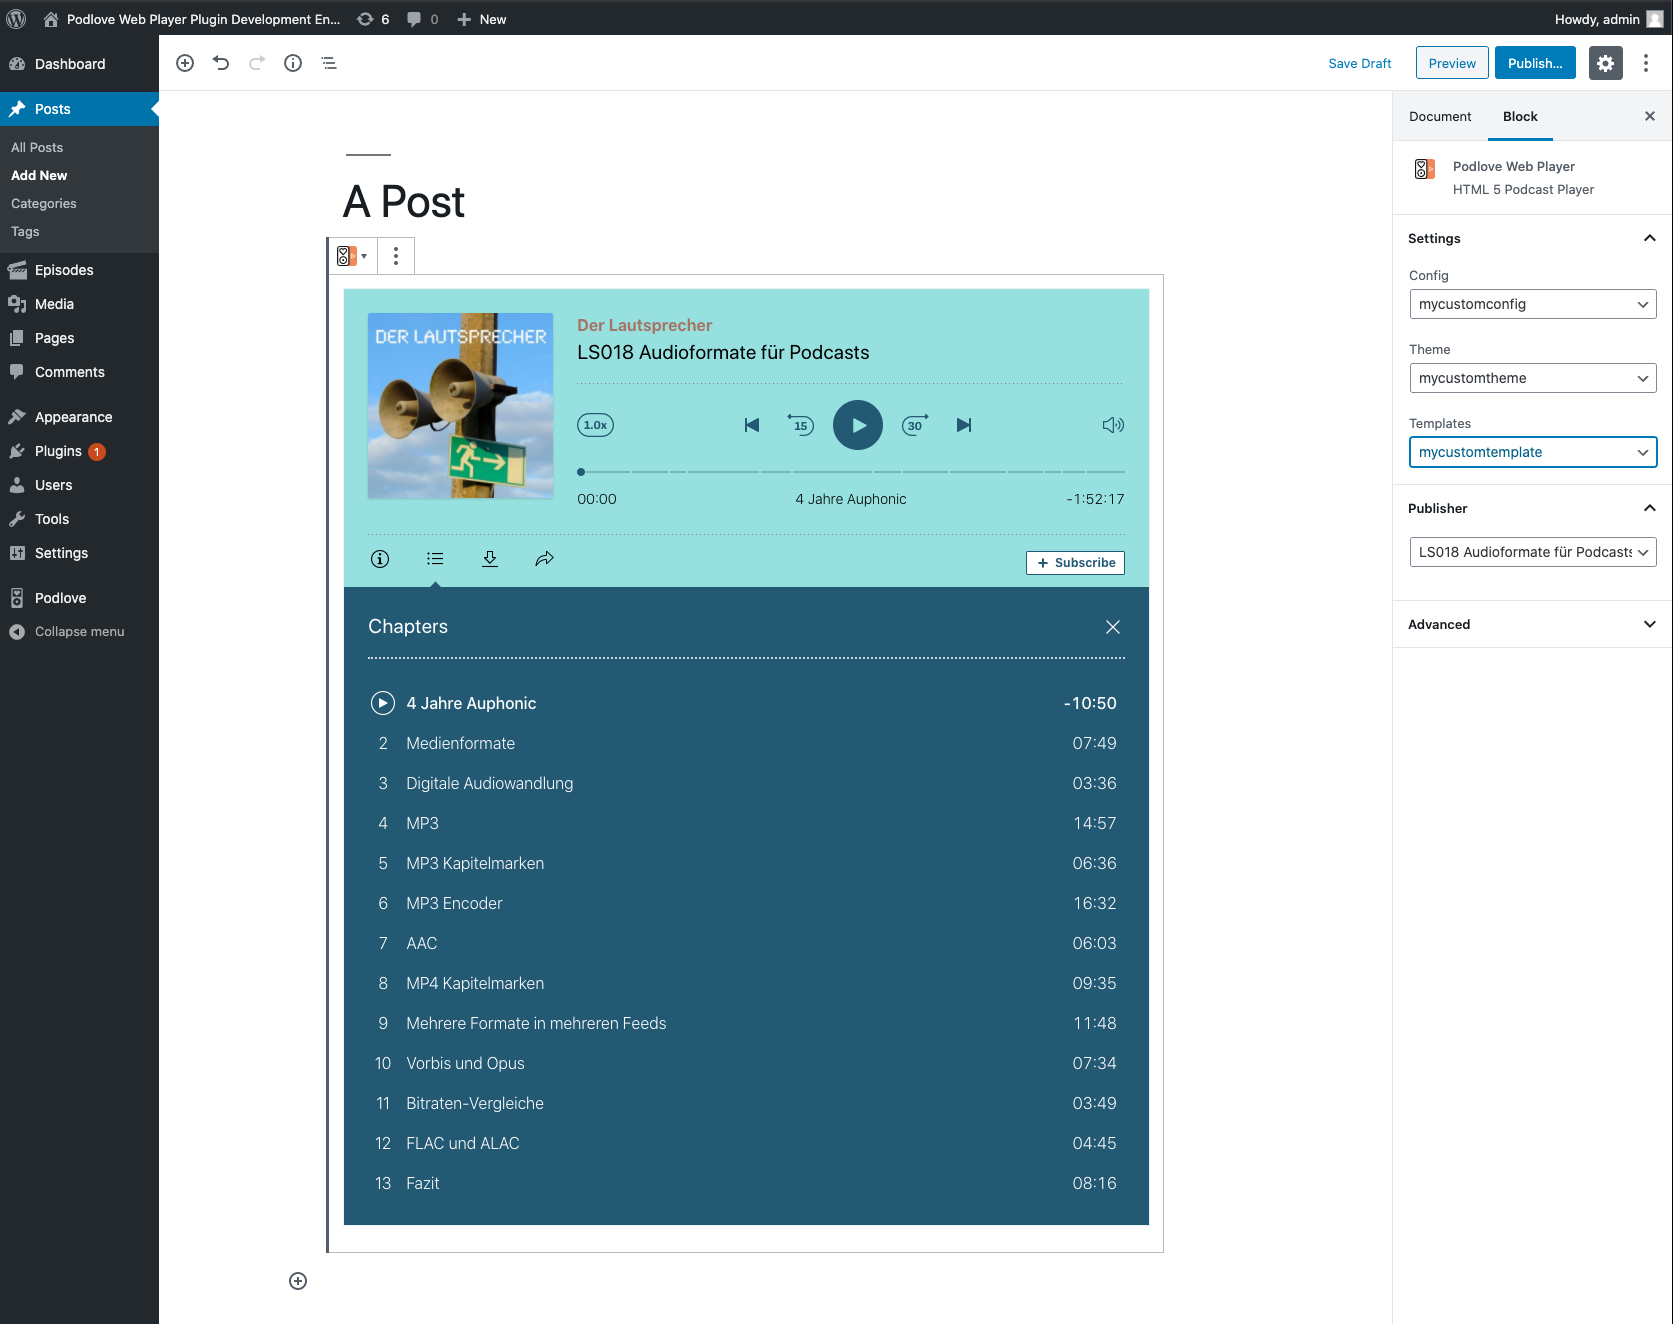The height and width of the screenshot is (1324, 1673).
Task: Switch to the Document tab
Action: [x=1440, y=116]
